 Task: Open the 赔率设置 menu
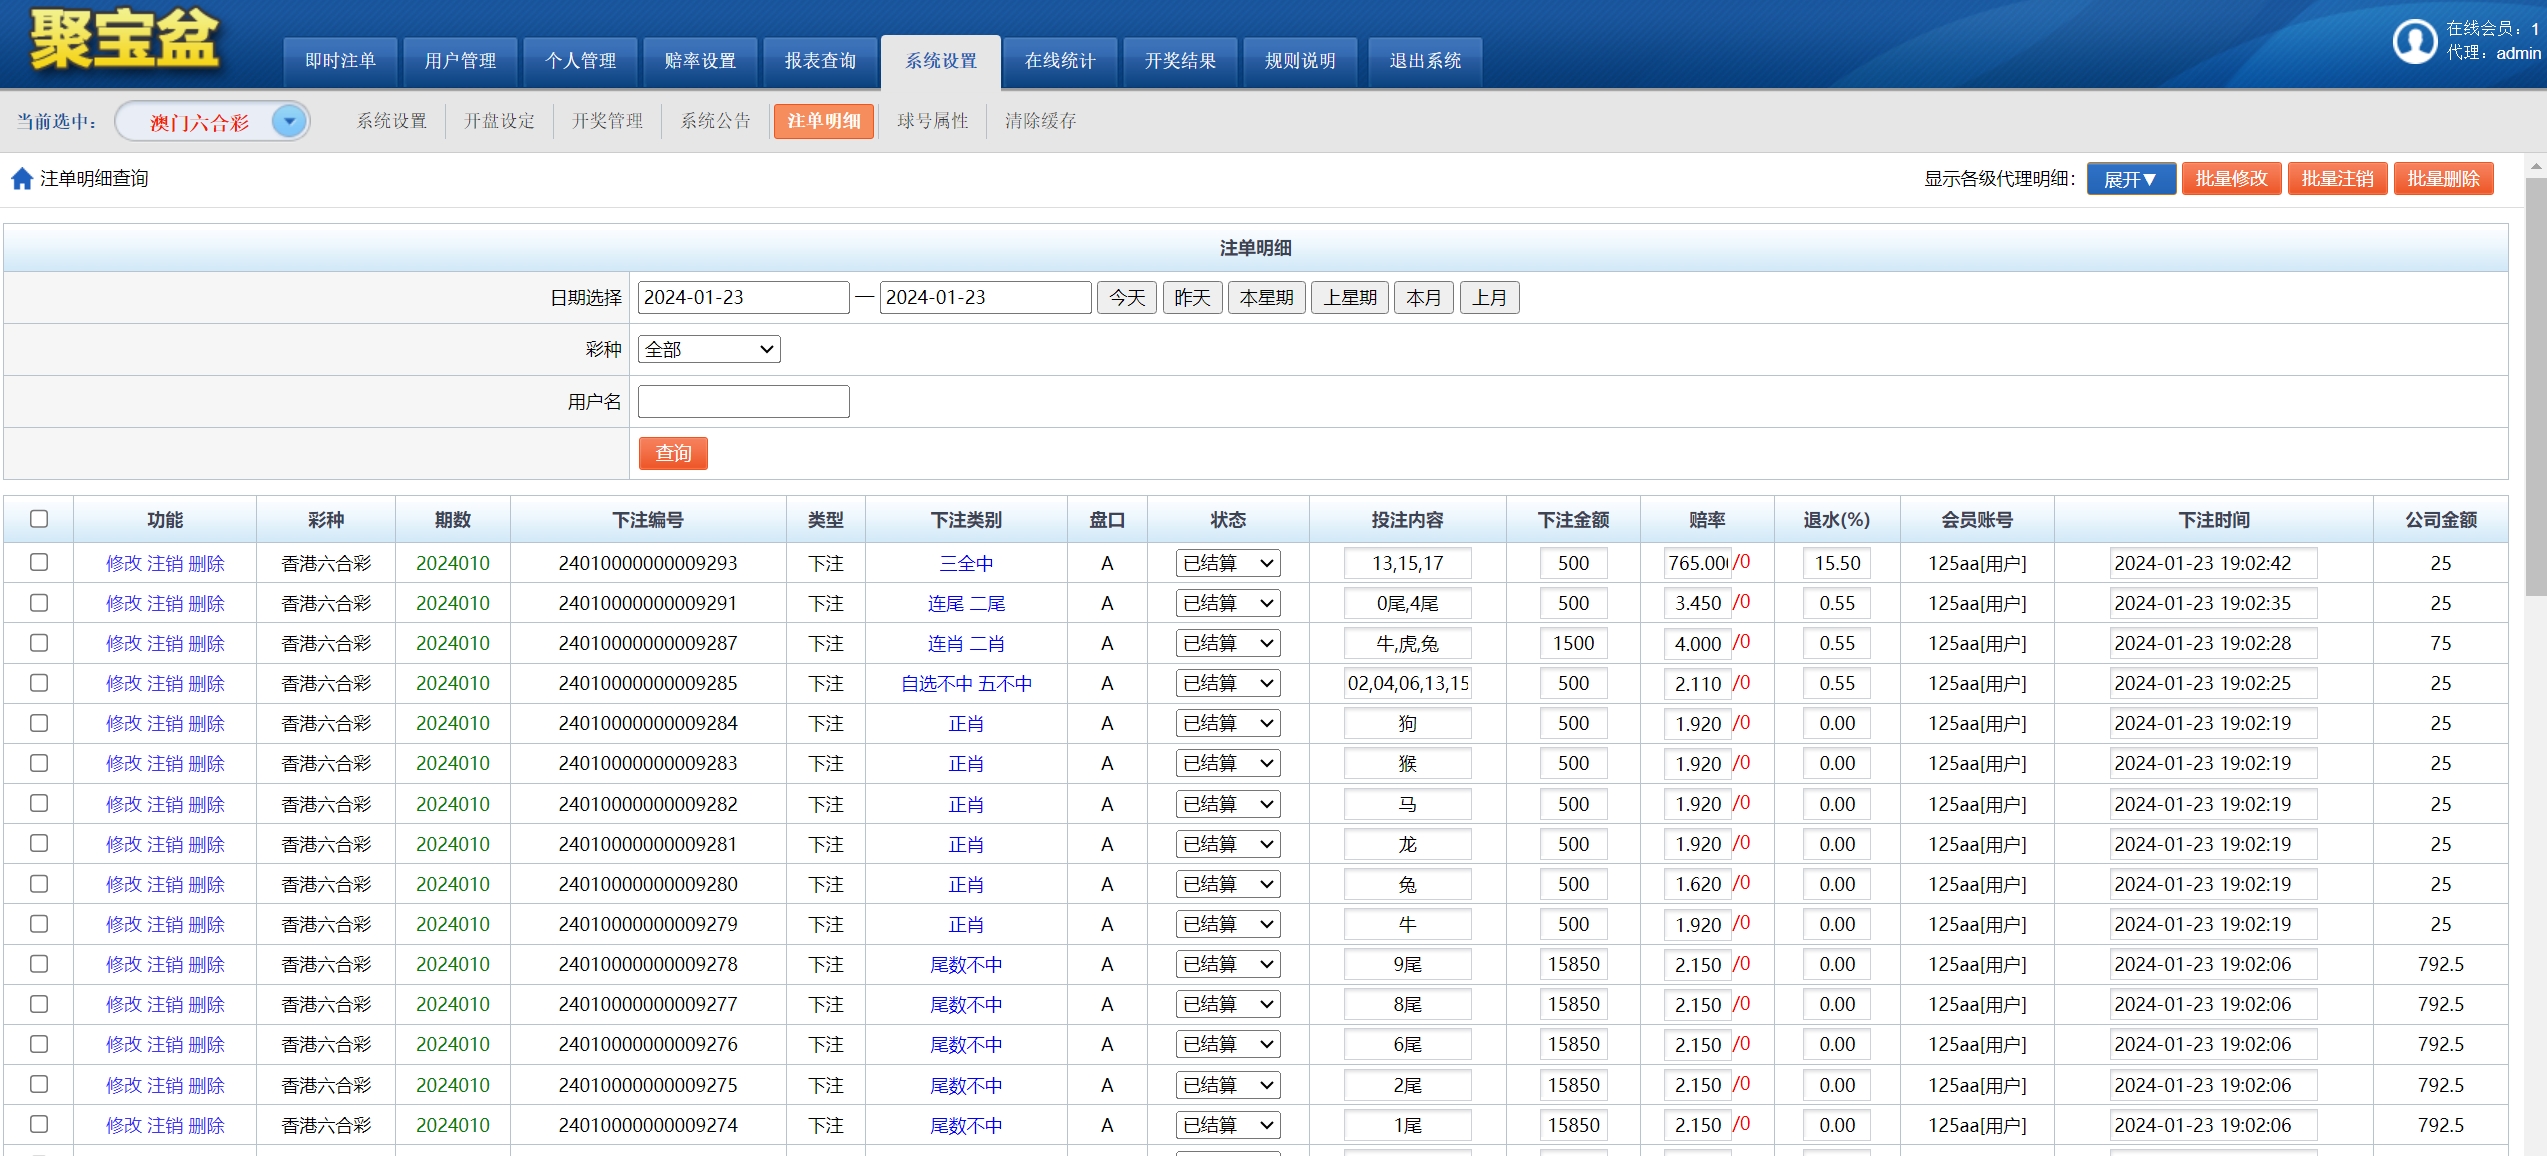tap(700, 62)
